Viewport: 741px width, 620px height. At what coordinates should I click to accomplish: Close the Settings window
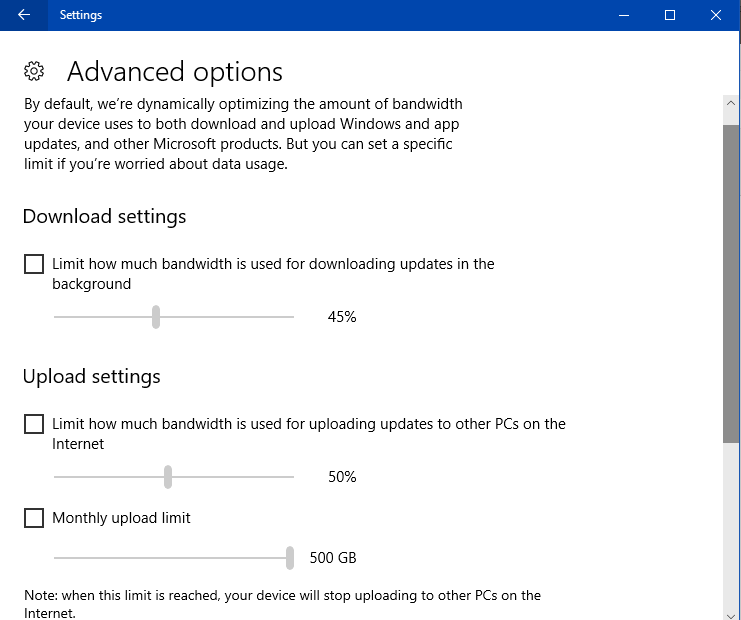click(716, 15)
